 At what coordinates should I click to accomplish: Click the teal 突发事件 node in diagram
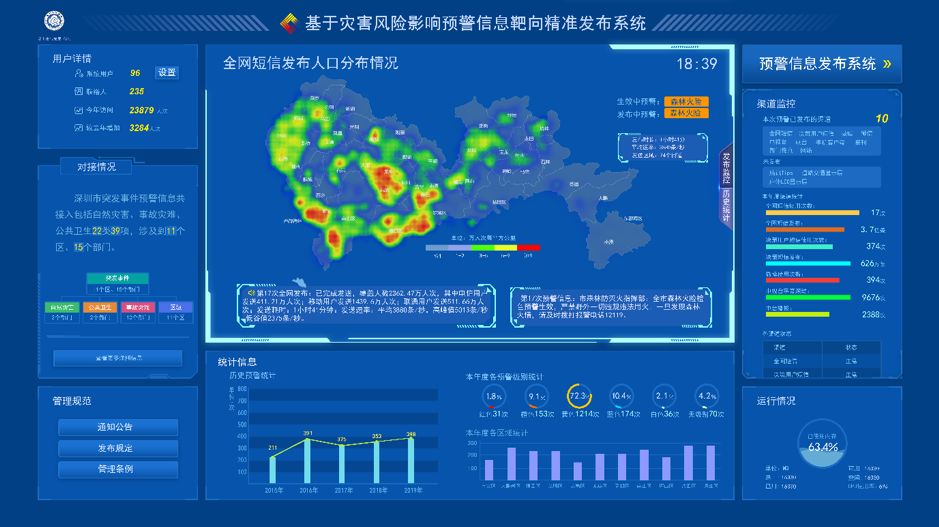[x=117, y=278]
